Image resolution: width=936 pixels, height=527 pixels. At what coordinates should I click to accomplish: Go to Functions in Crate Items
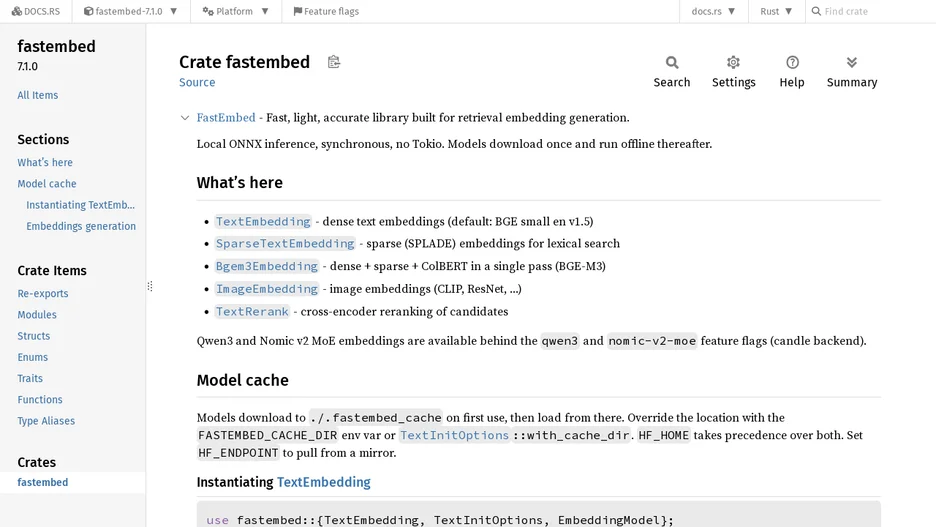pyautogui.click(x=40, y=400)
